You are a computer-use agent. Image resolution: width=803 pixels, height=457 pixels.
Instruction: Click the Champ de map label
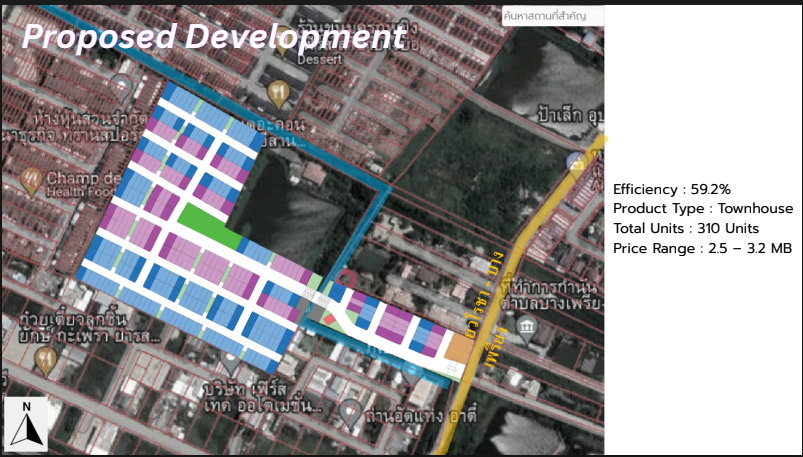(84, 179)
